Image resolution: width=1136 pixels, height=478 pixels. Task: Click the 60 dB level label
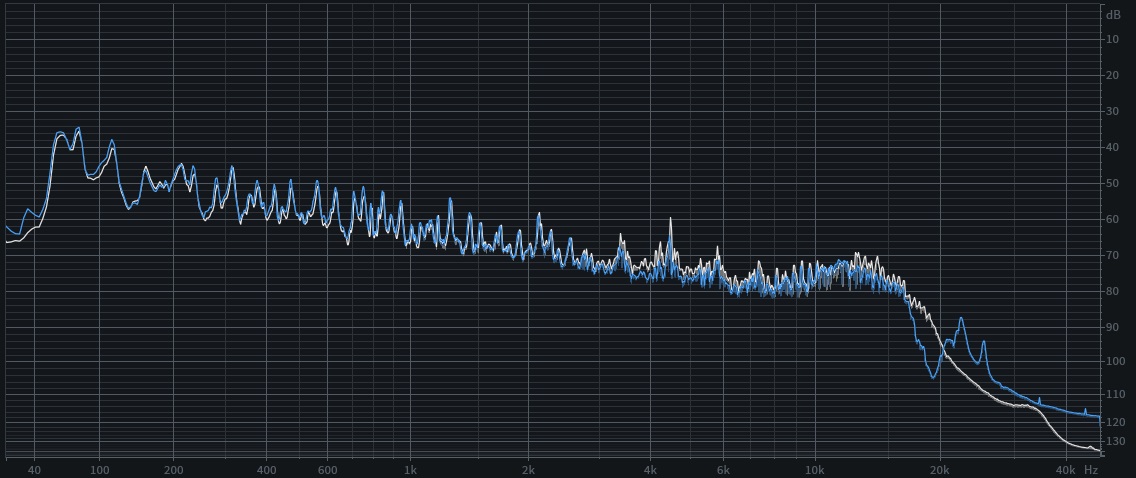pyautogui.click(x=1113, y=220)
